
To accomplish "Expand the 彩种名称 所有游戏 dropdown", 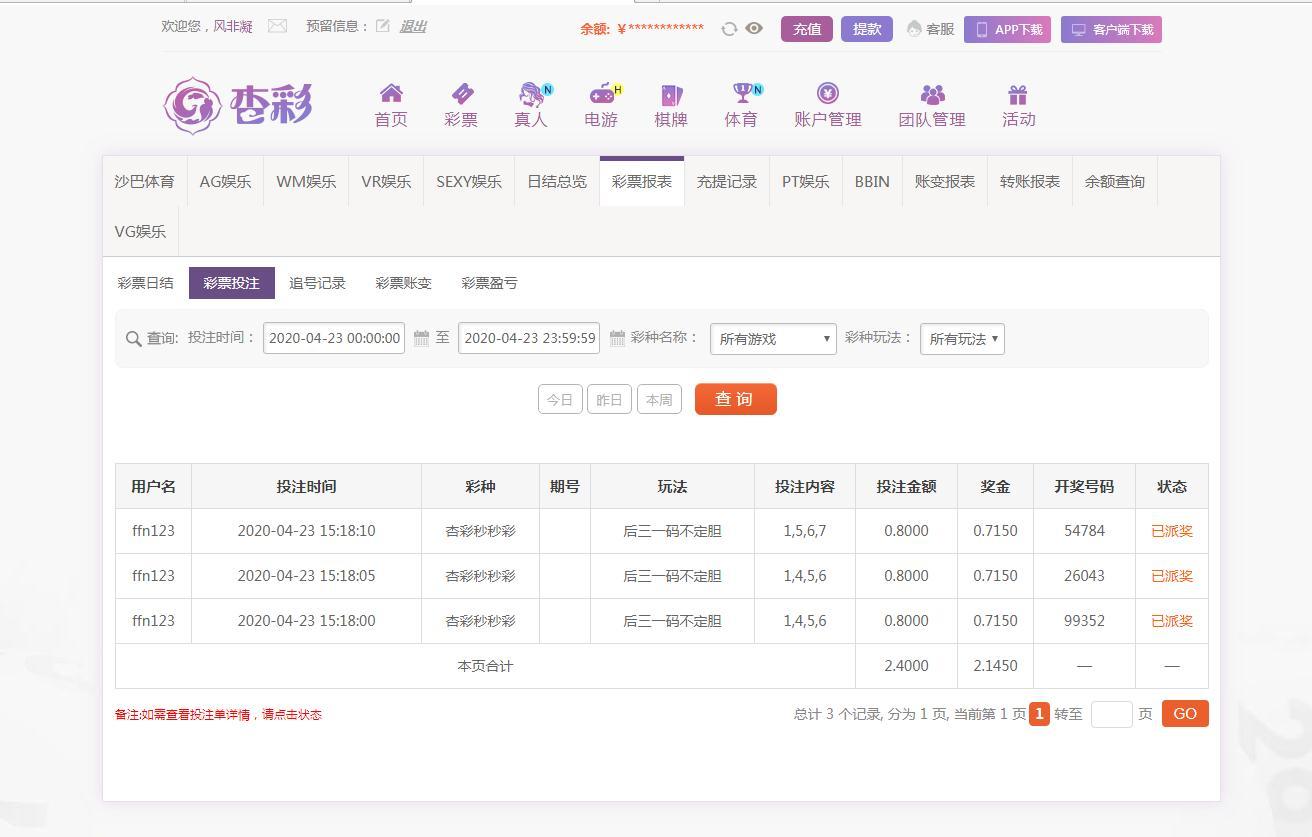I will click(x=773, y=339).
